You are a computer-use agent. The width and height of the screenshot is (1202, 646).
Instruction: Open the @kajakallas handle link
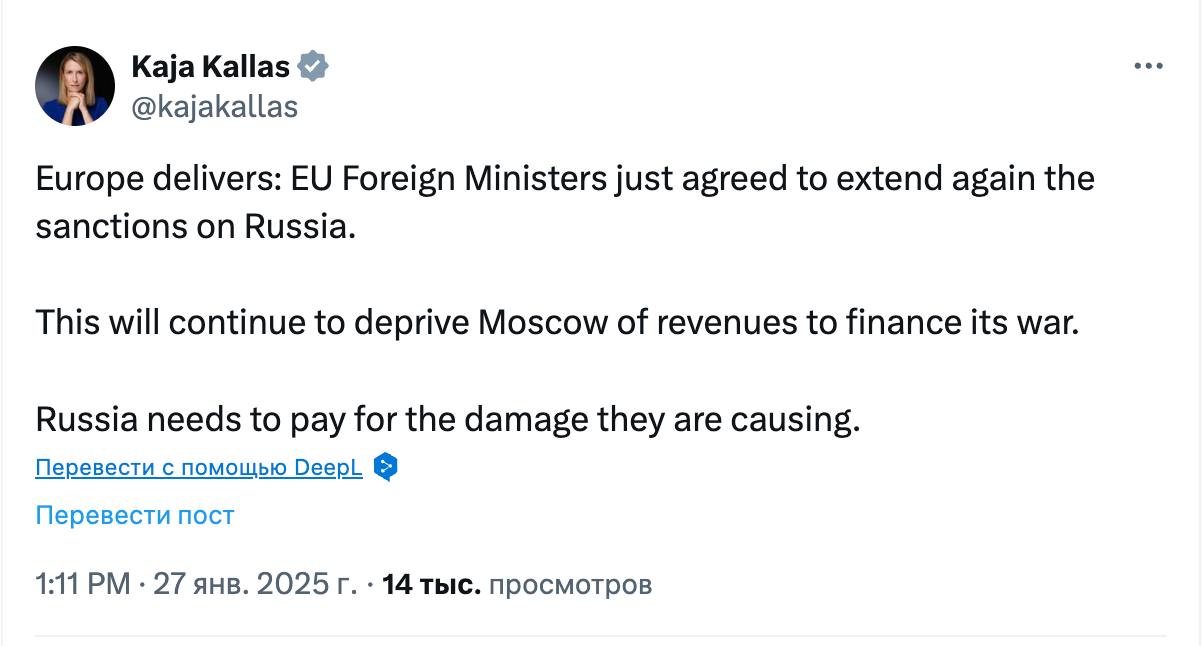pyautogui.click(x=214, y=107)
